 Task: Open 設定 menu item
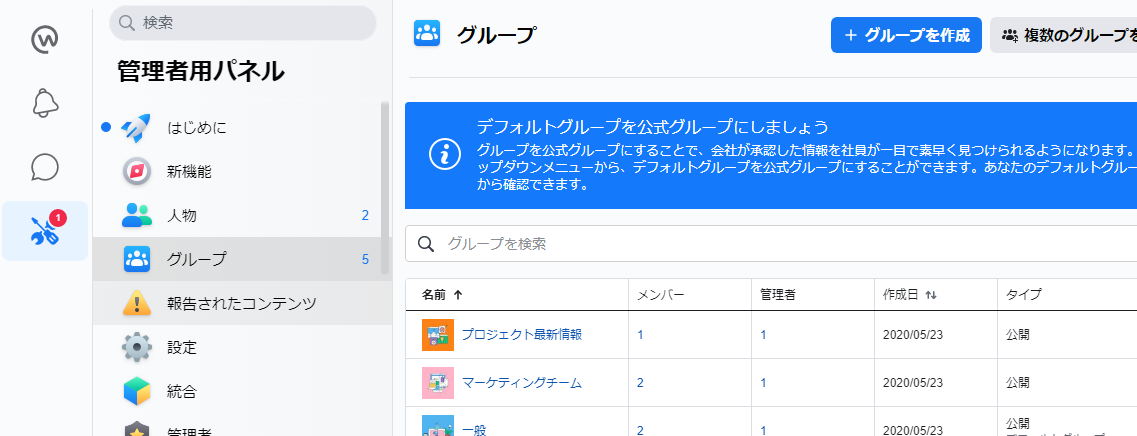point(241,347)
